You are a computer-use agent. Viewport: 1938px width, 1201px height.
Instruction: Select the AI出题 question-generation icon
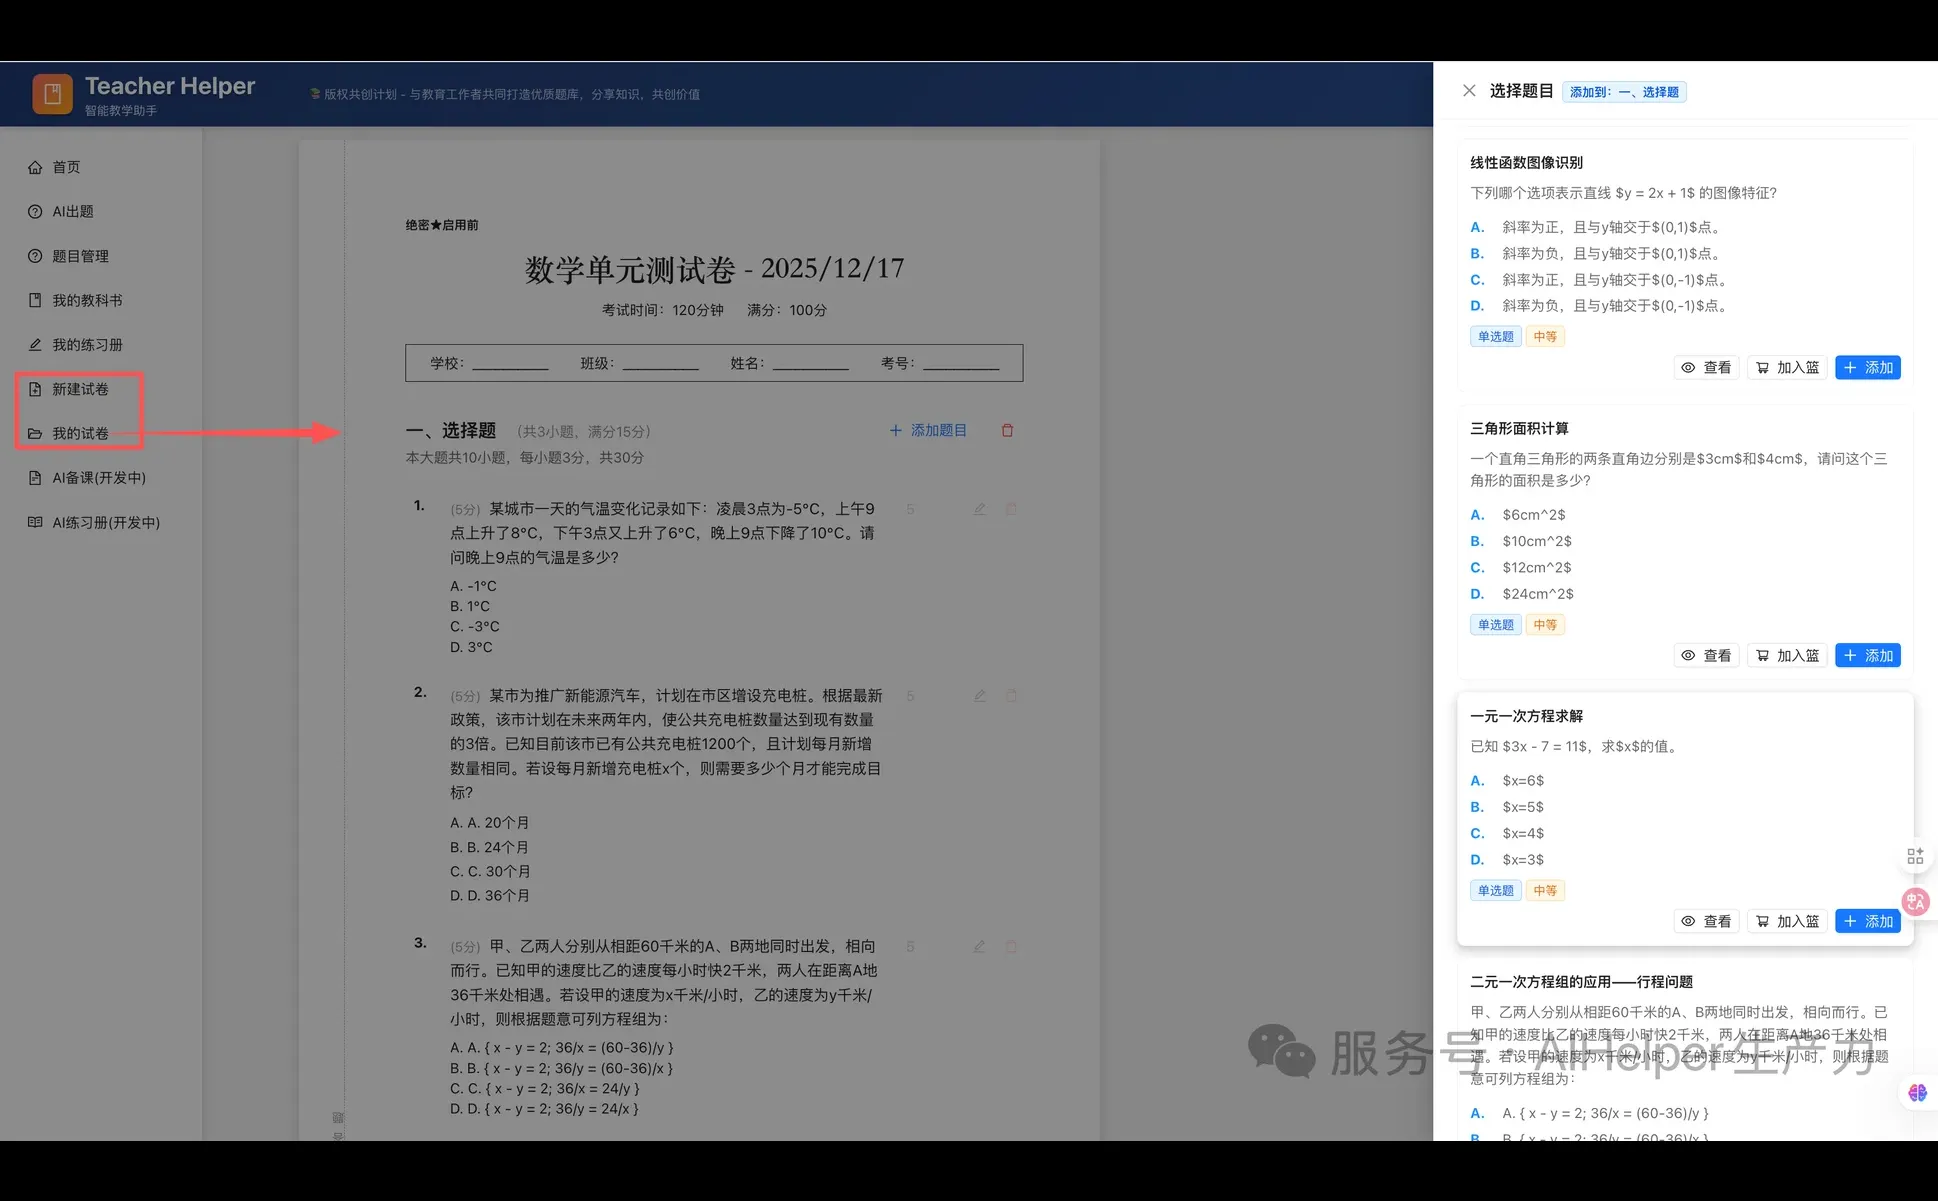pyautogui.click(x=33, y=211)
